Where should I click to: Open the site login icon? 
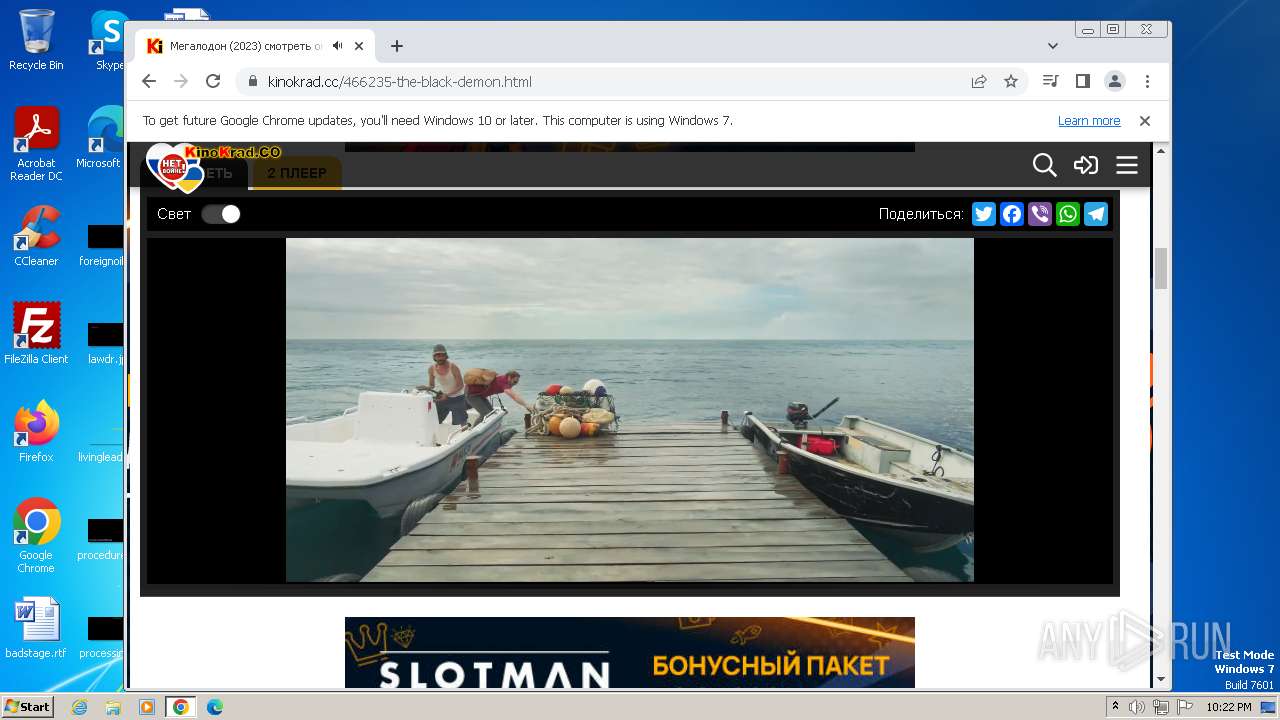coord(1086,165)
